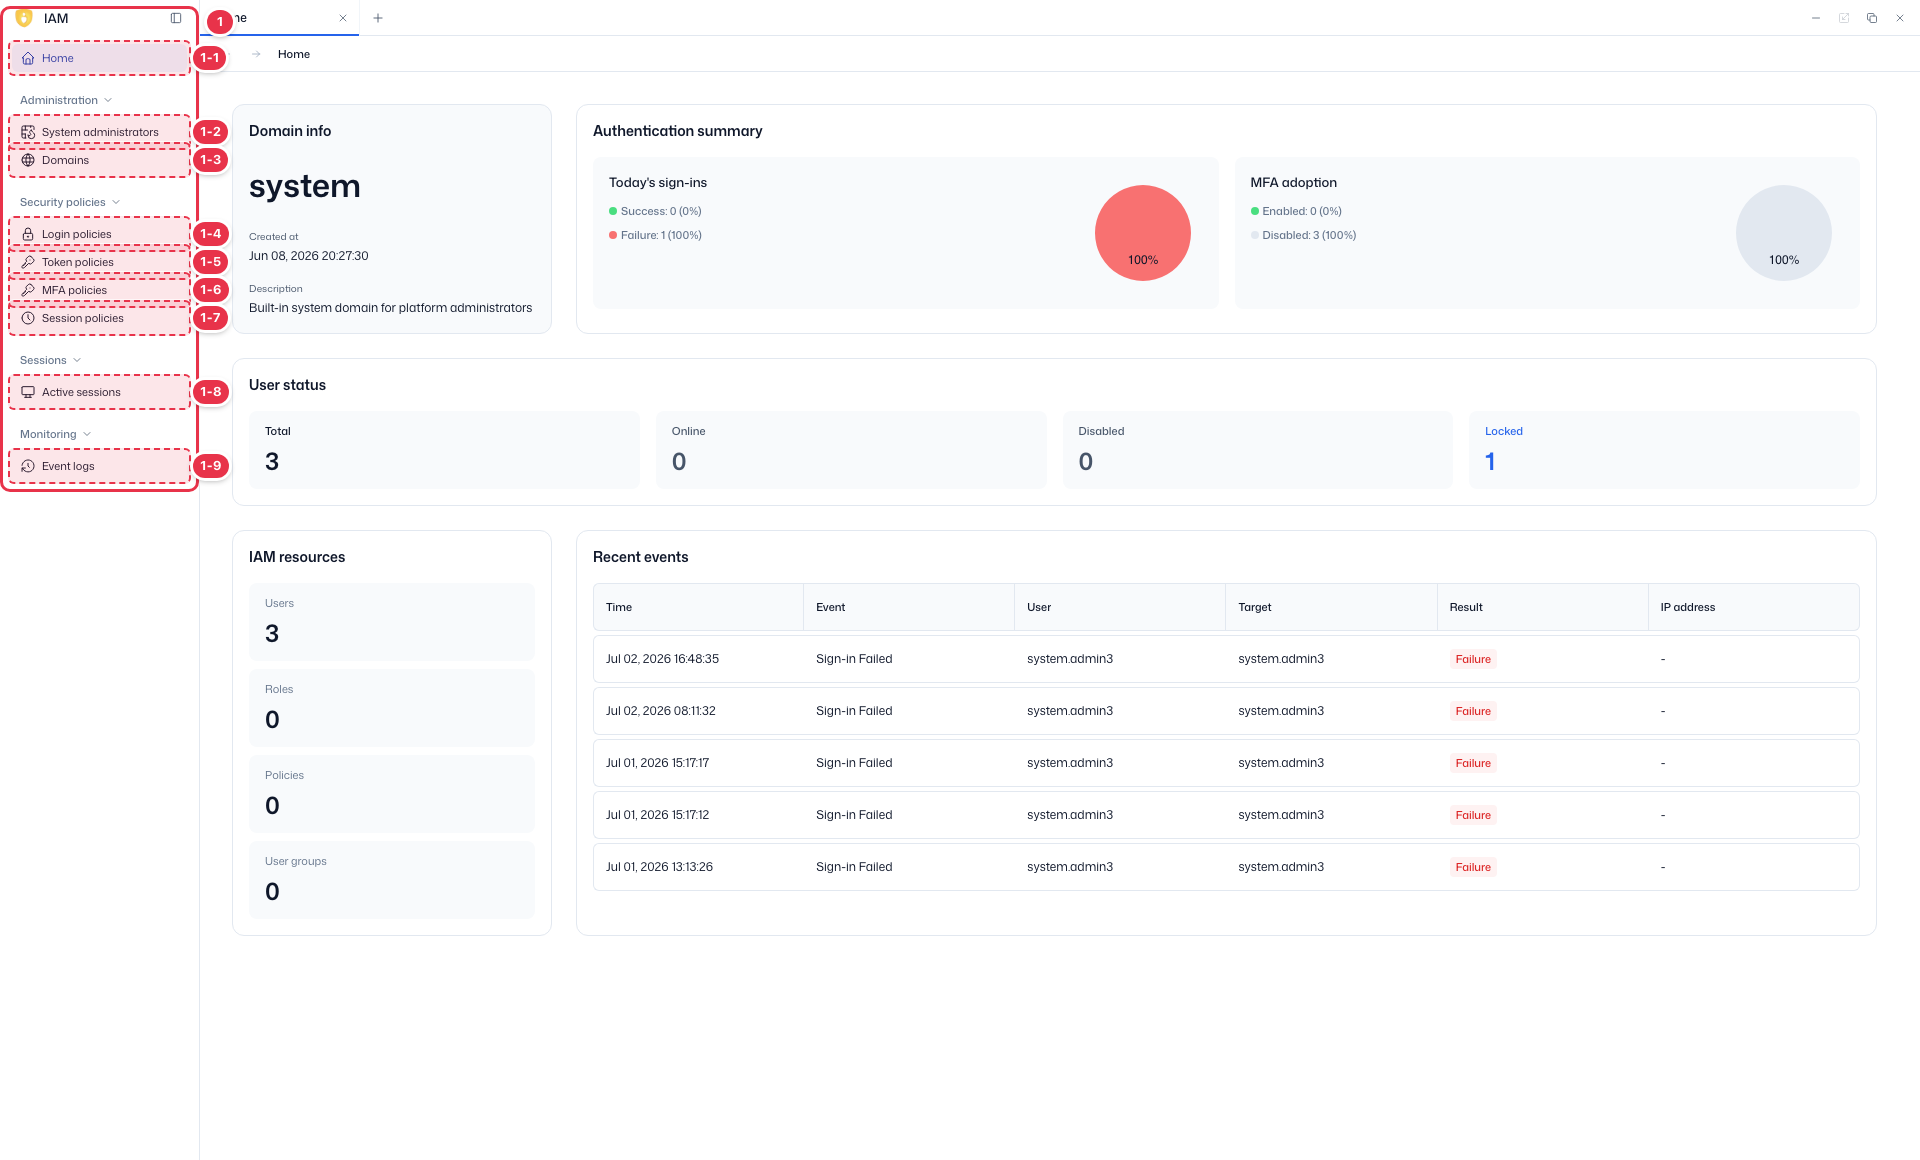Click the Disabled users card
The height and width of the screenshot is (1160, 1920).
click(1257, 450)
